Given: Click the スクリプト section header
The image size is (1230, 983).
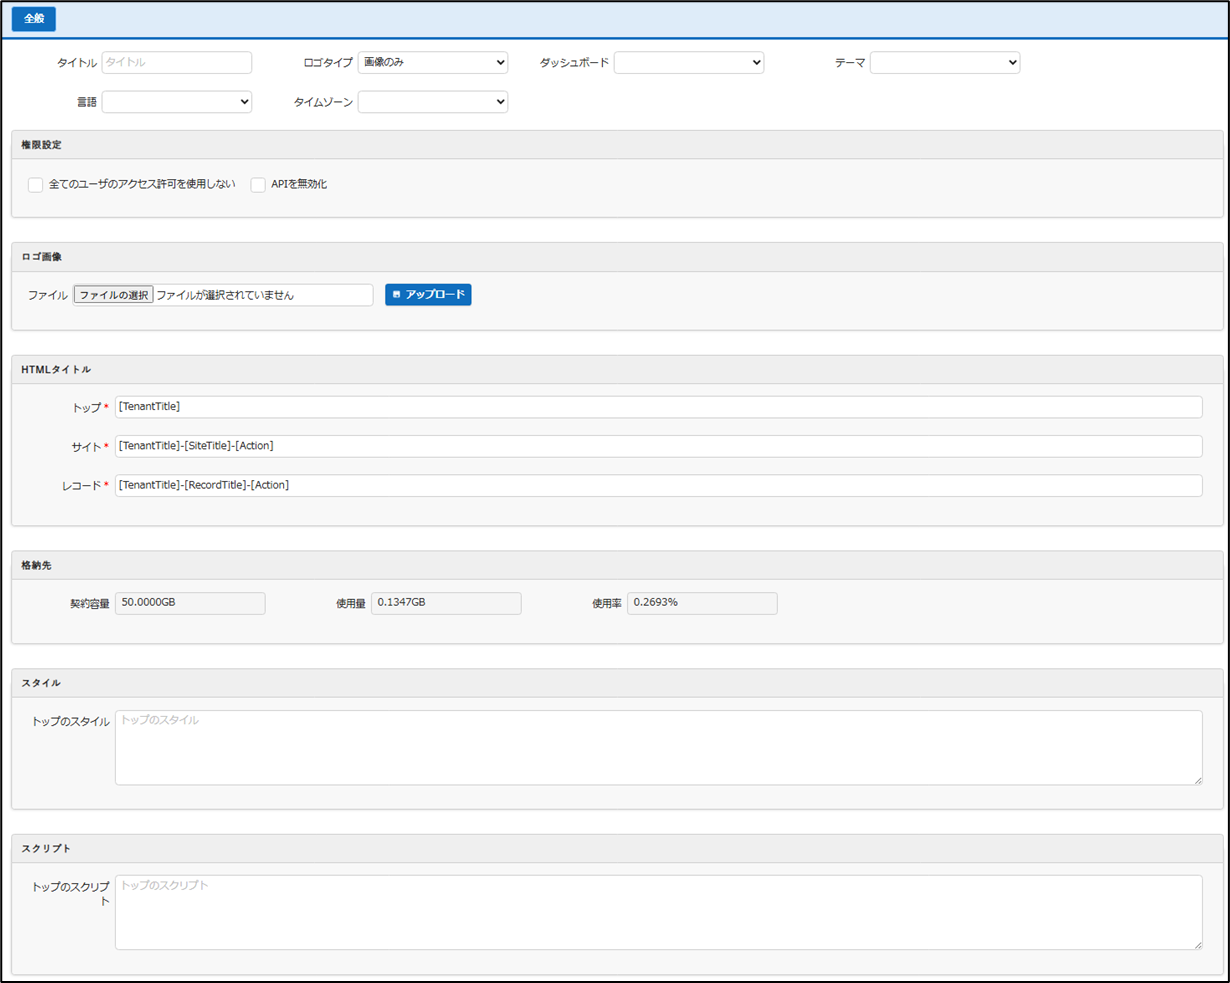Looking at the screenshot, I should (617, 848).
